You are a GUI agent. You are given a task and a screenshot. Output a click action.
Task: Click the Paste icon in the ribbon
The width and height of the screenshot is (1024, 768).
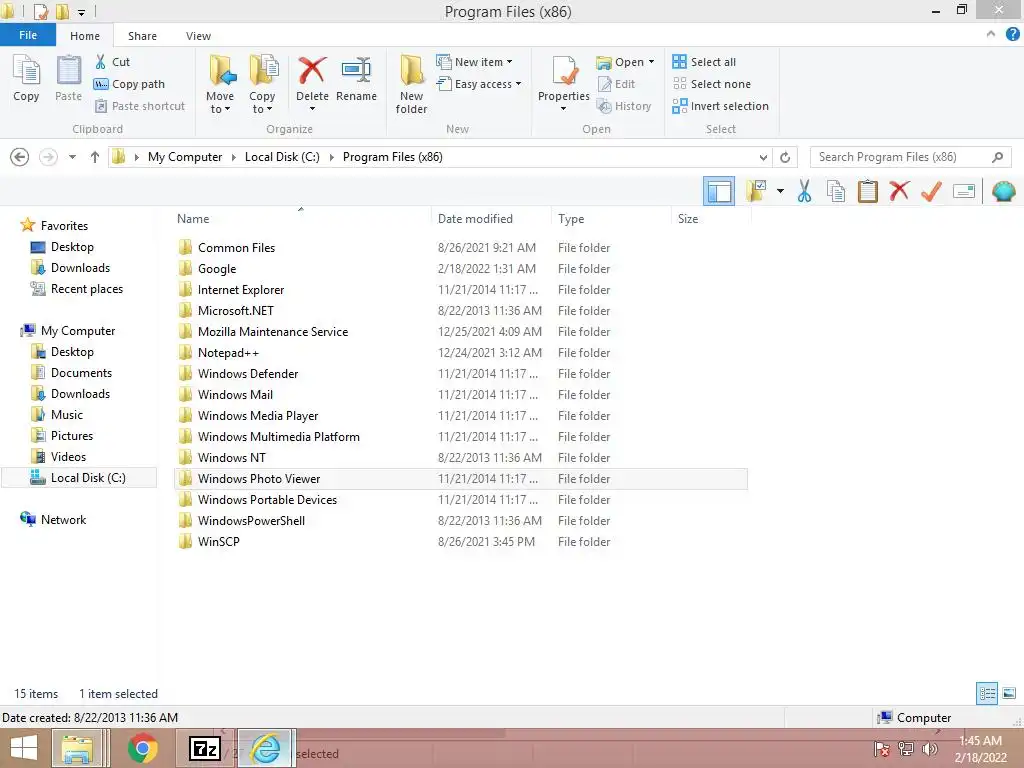pos(69,71)
